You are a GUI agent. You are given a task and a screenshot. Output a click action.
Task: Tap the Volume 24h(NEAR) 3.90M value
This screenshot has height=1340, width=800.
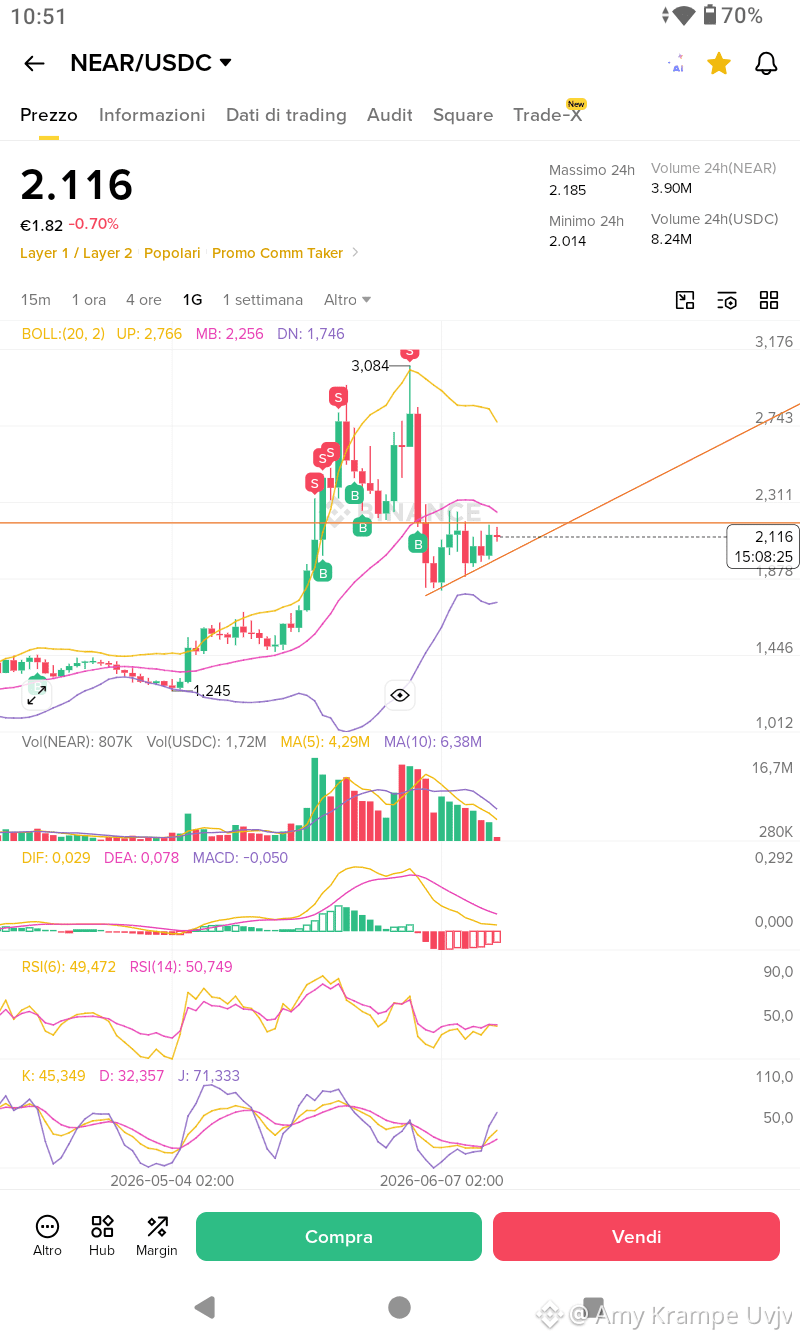tap(671, 188)
